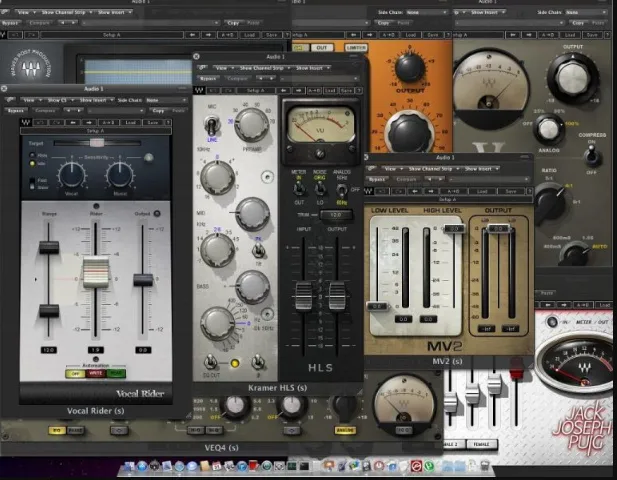Select Automation WRITE mode in Vocal Rider
This screenshot has width=617, height=480.
[96, 373]
